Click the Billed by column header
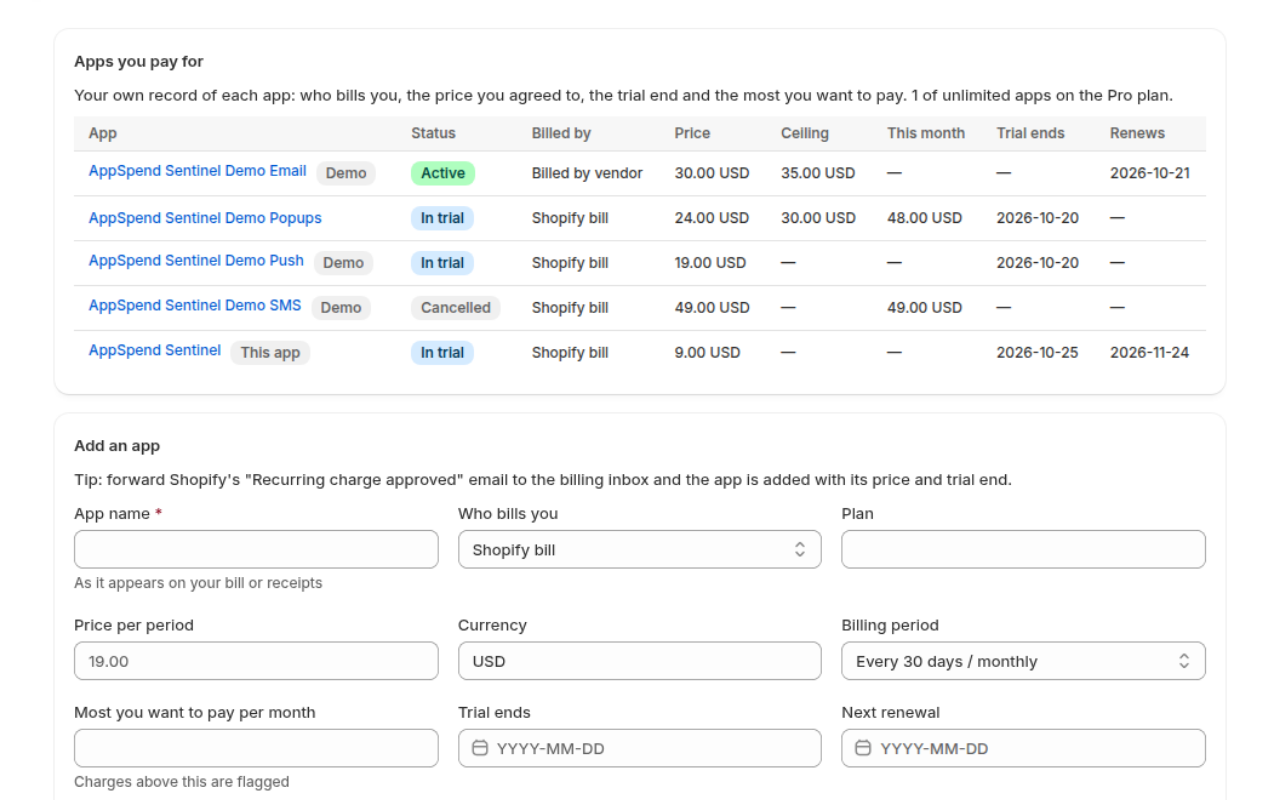This screenshot has height=800, width=1280. [561, 133]
